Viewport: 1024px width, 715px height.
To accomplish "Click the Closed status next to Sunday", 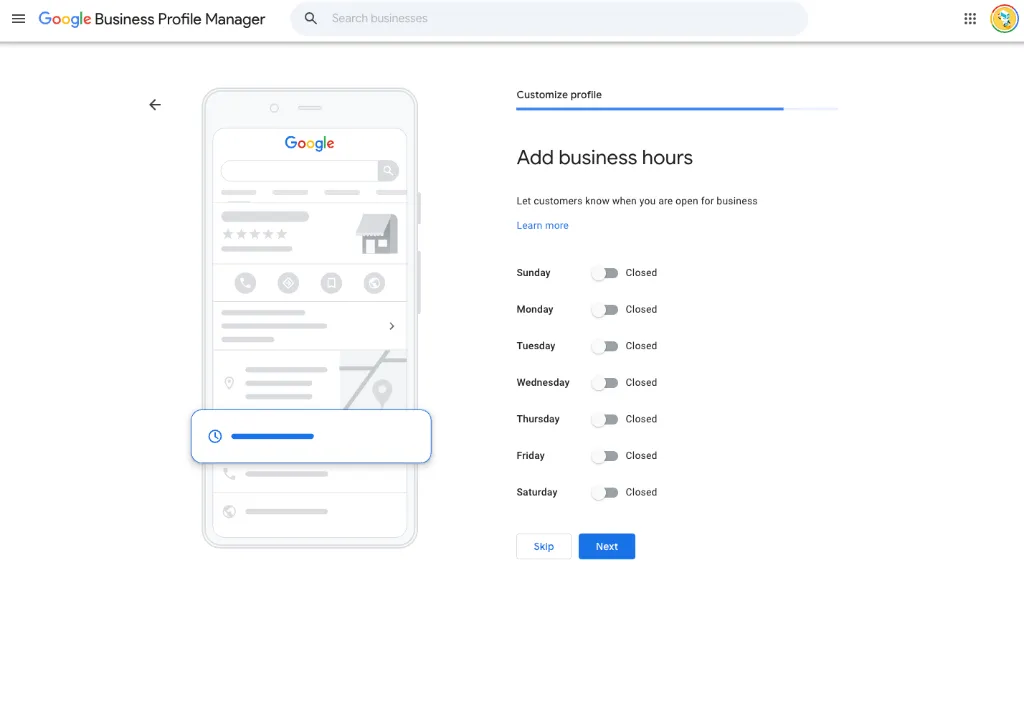I will click(641, 273).
